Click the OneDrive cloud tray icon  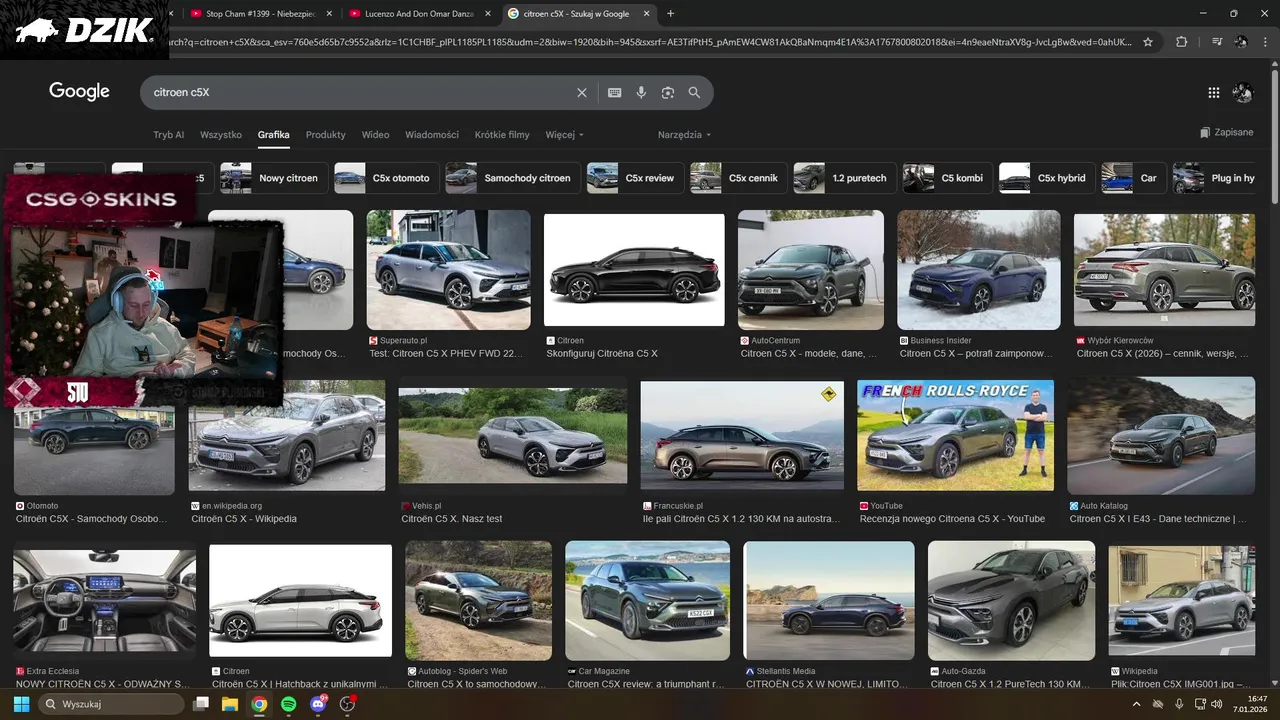1158,704
